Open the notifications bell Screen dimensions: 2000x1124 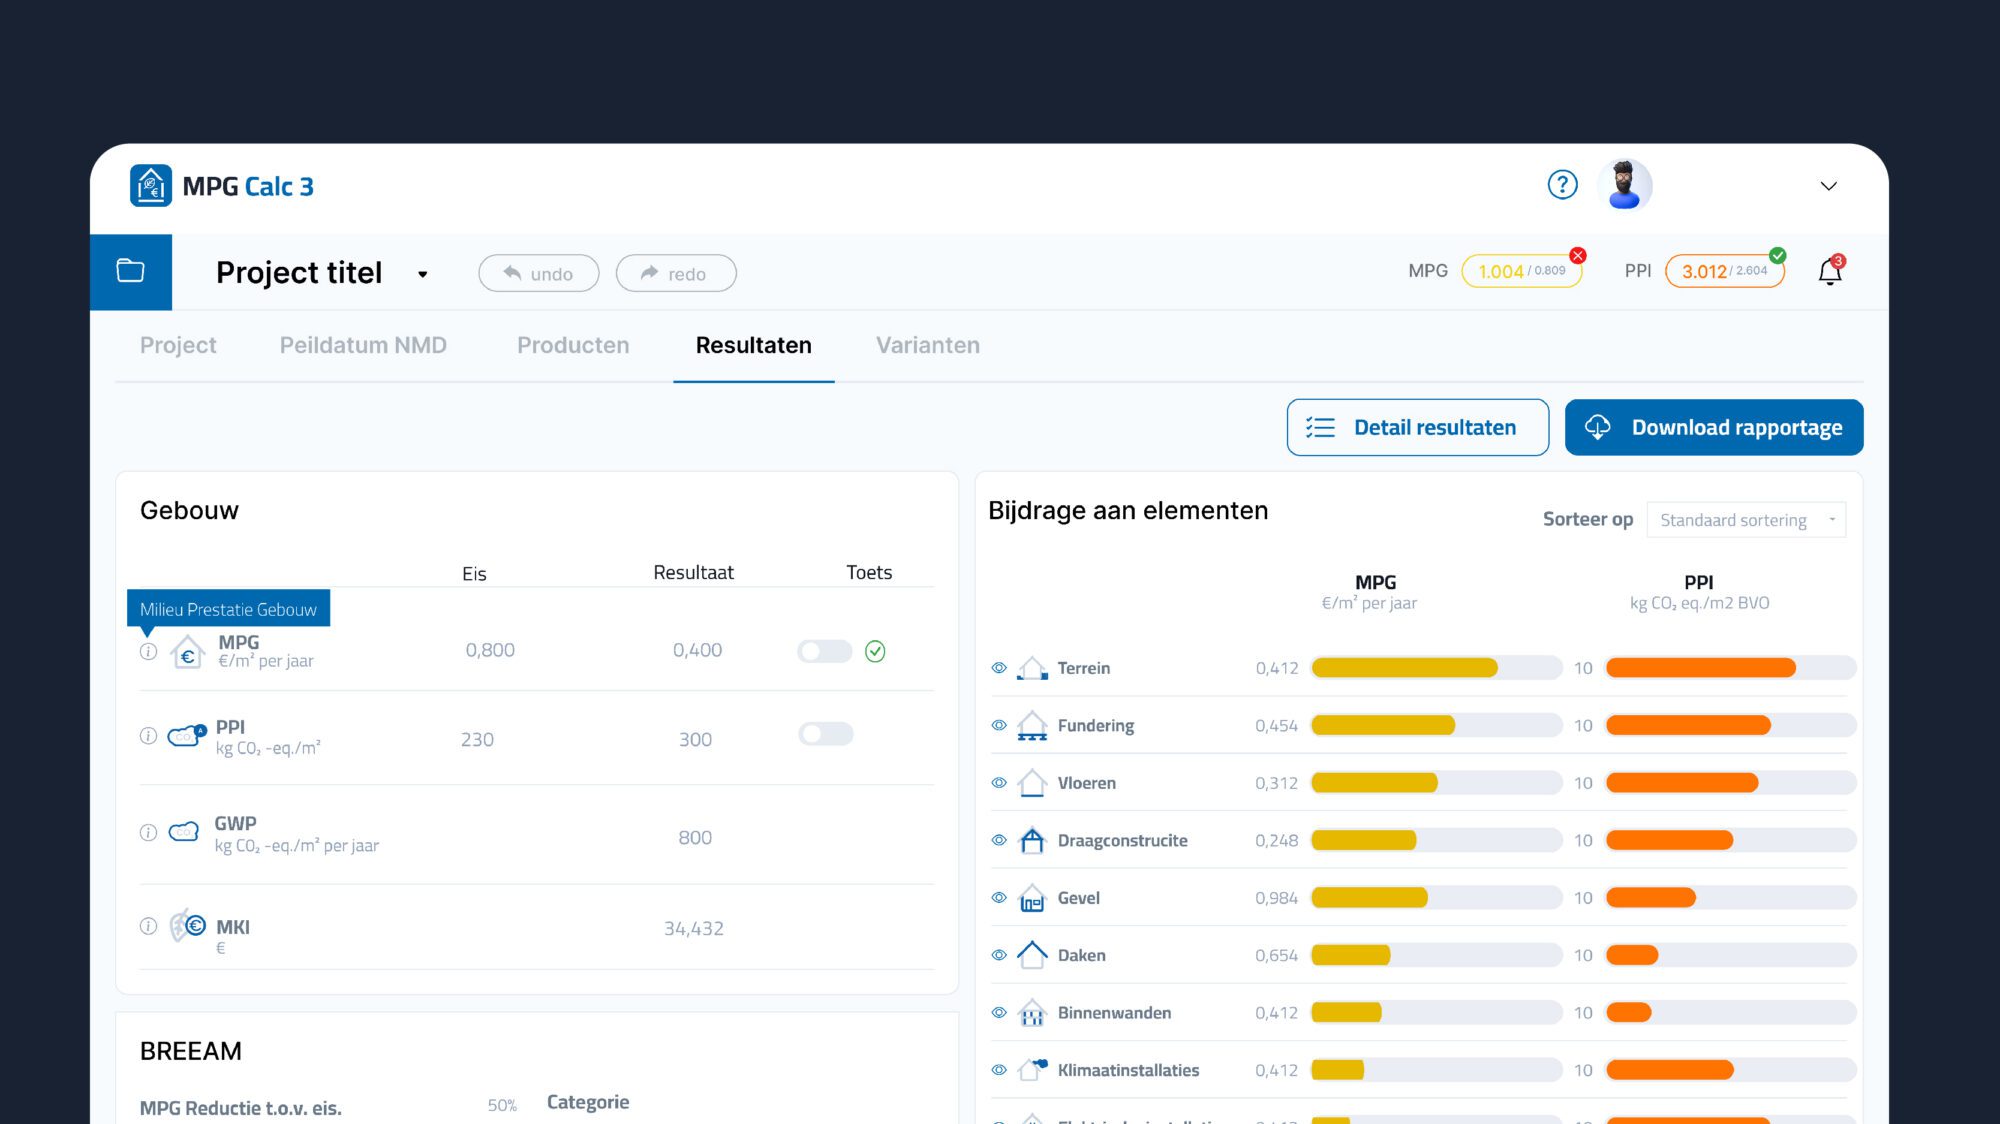click(1830, 272)
